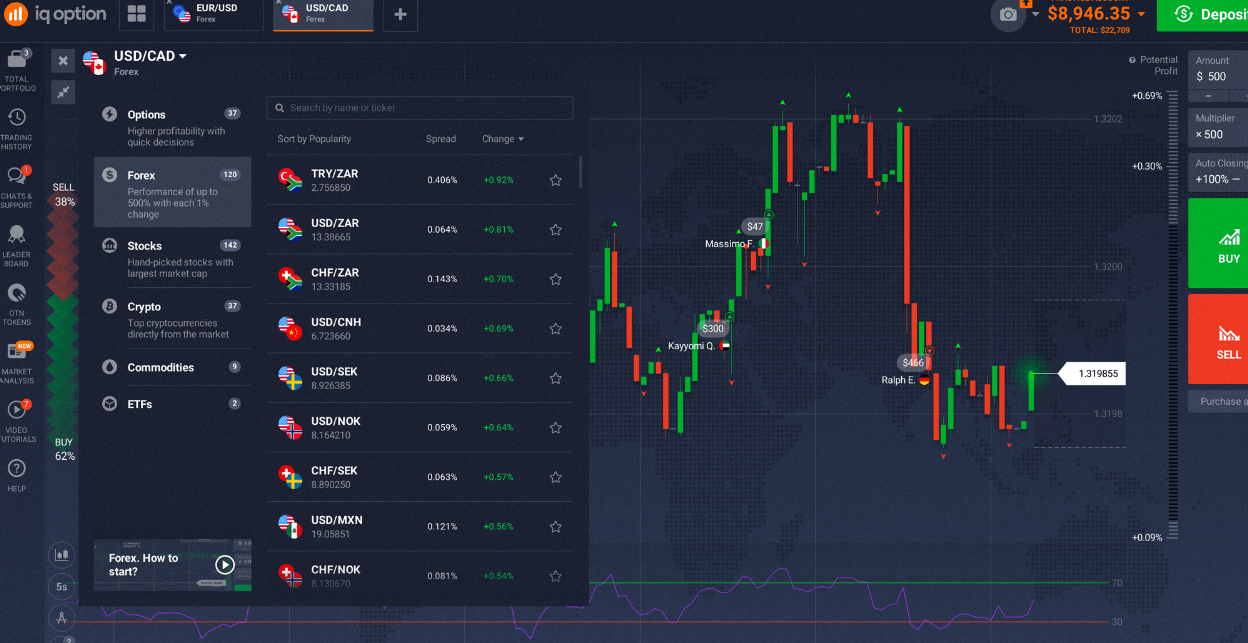
Task: Favorite USD/MXN with star
Action: click(x=555, y=526)
